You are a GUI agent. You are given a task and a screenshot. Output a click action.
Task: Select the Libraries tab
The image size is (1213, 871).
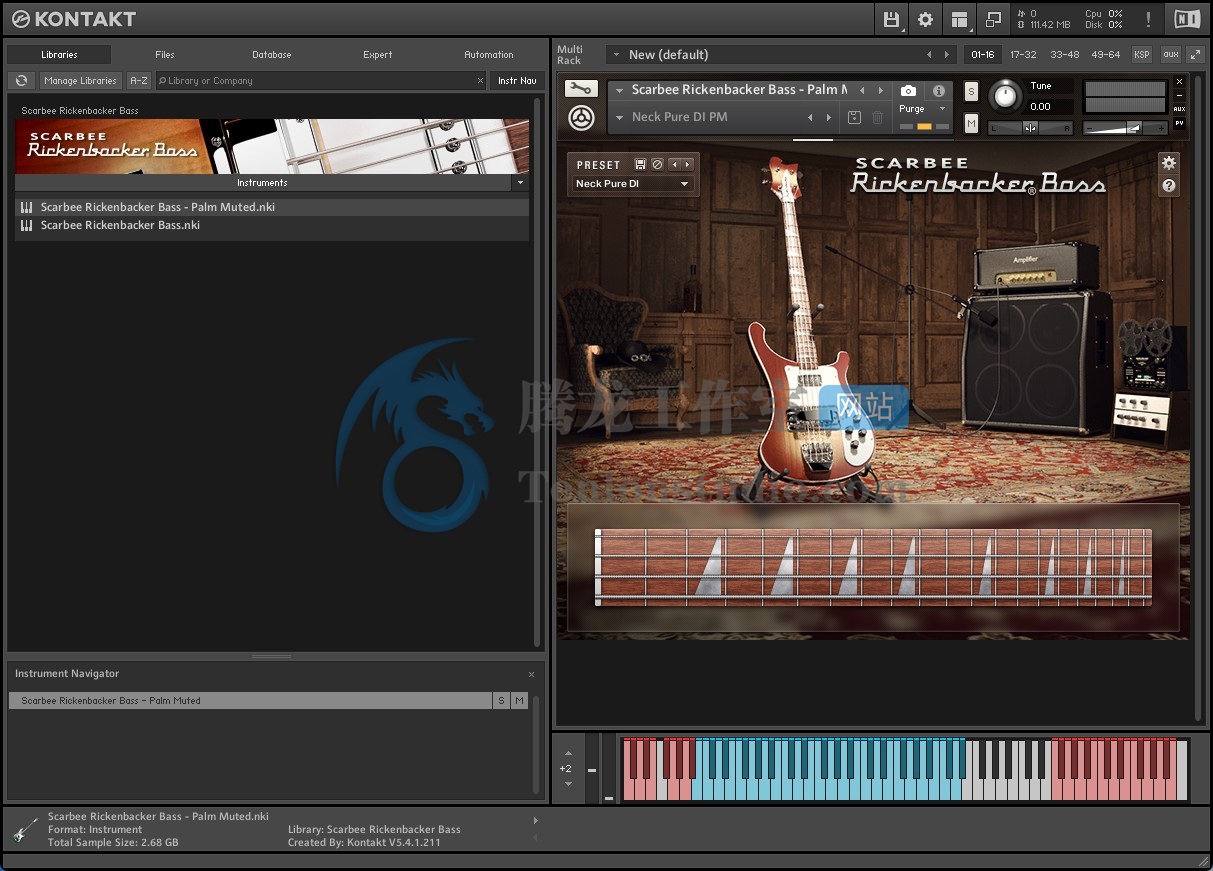click(x=60, y=55)
